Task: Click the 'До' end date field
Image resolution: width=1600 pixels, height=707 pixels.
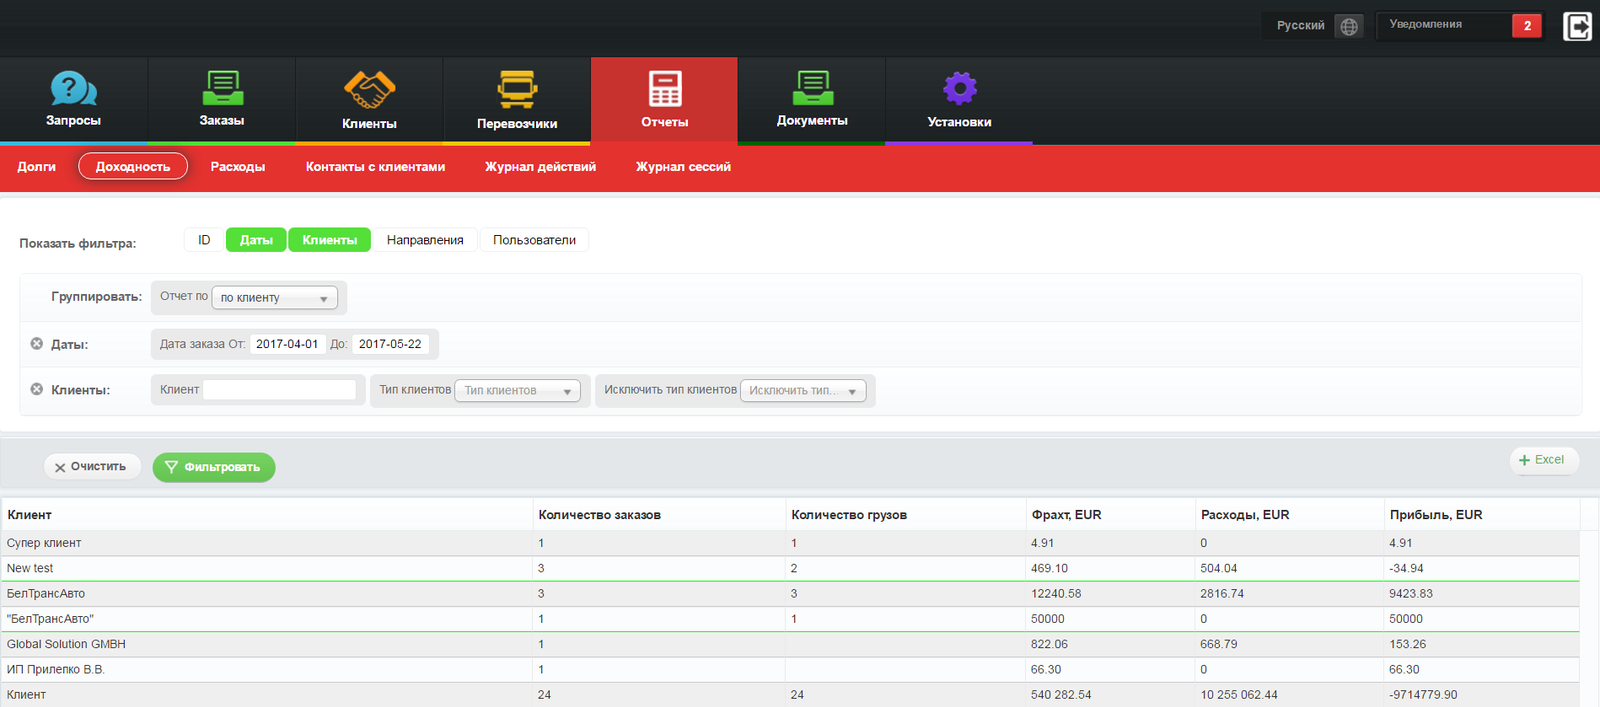Action: pyautogui.click(x=390, y=344)
